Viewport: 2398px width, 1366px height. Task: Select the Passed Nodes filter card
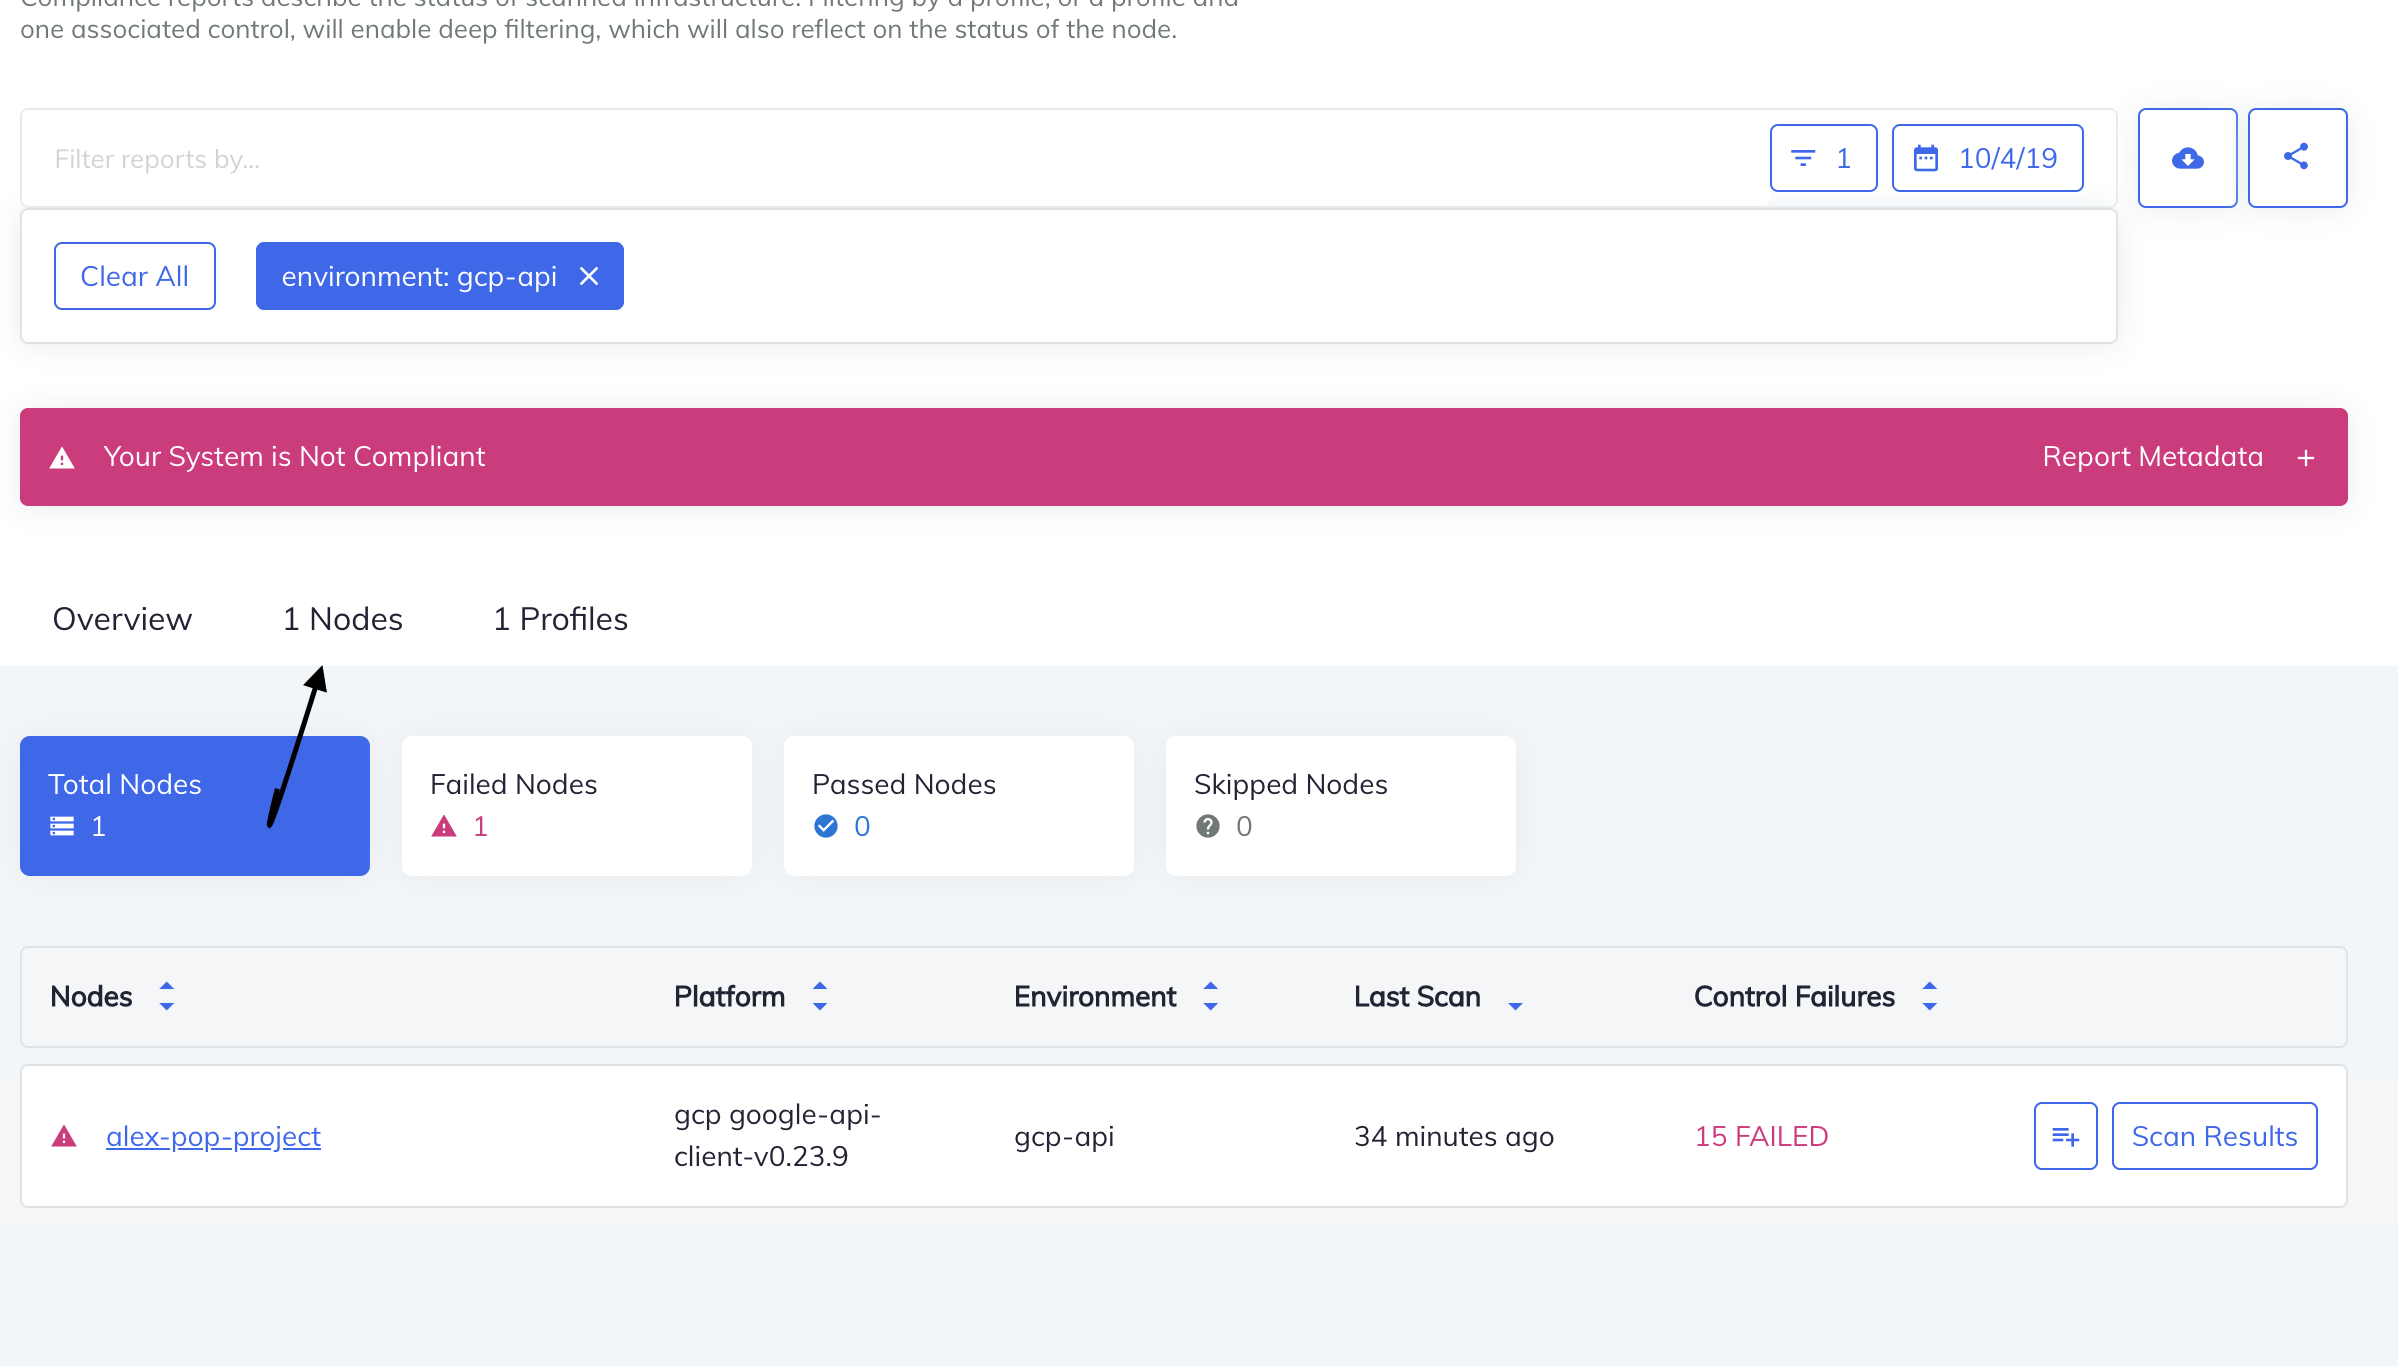(x=959, y=806)
